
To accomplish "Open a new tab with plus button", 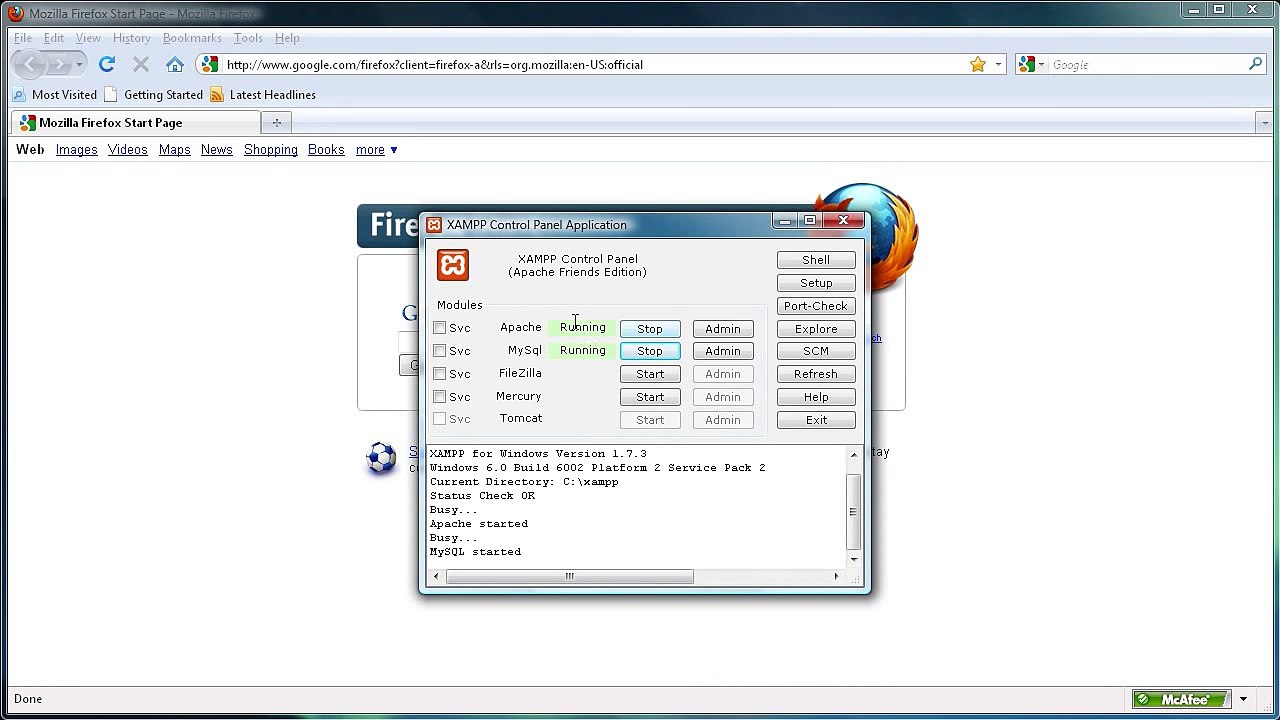I will tap(277, 123).
